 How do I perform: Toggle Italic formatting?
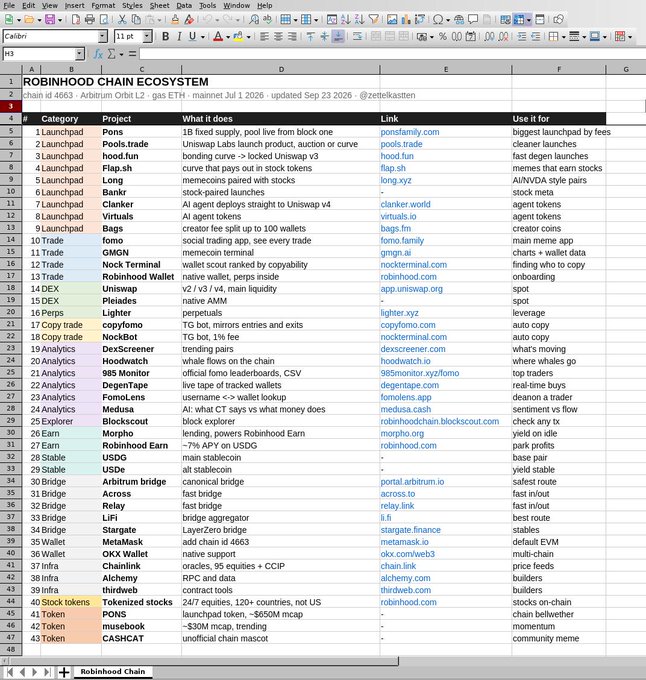(179, 36)
